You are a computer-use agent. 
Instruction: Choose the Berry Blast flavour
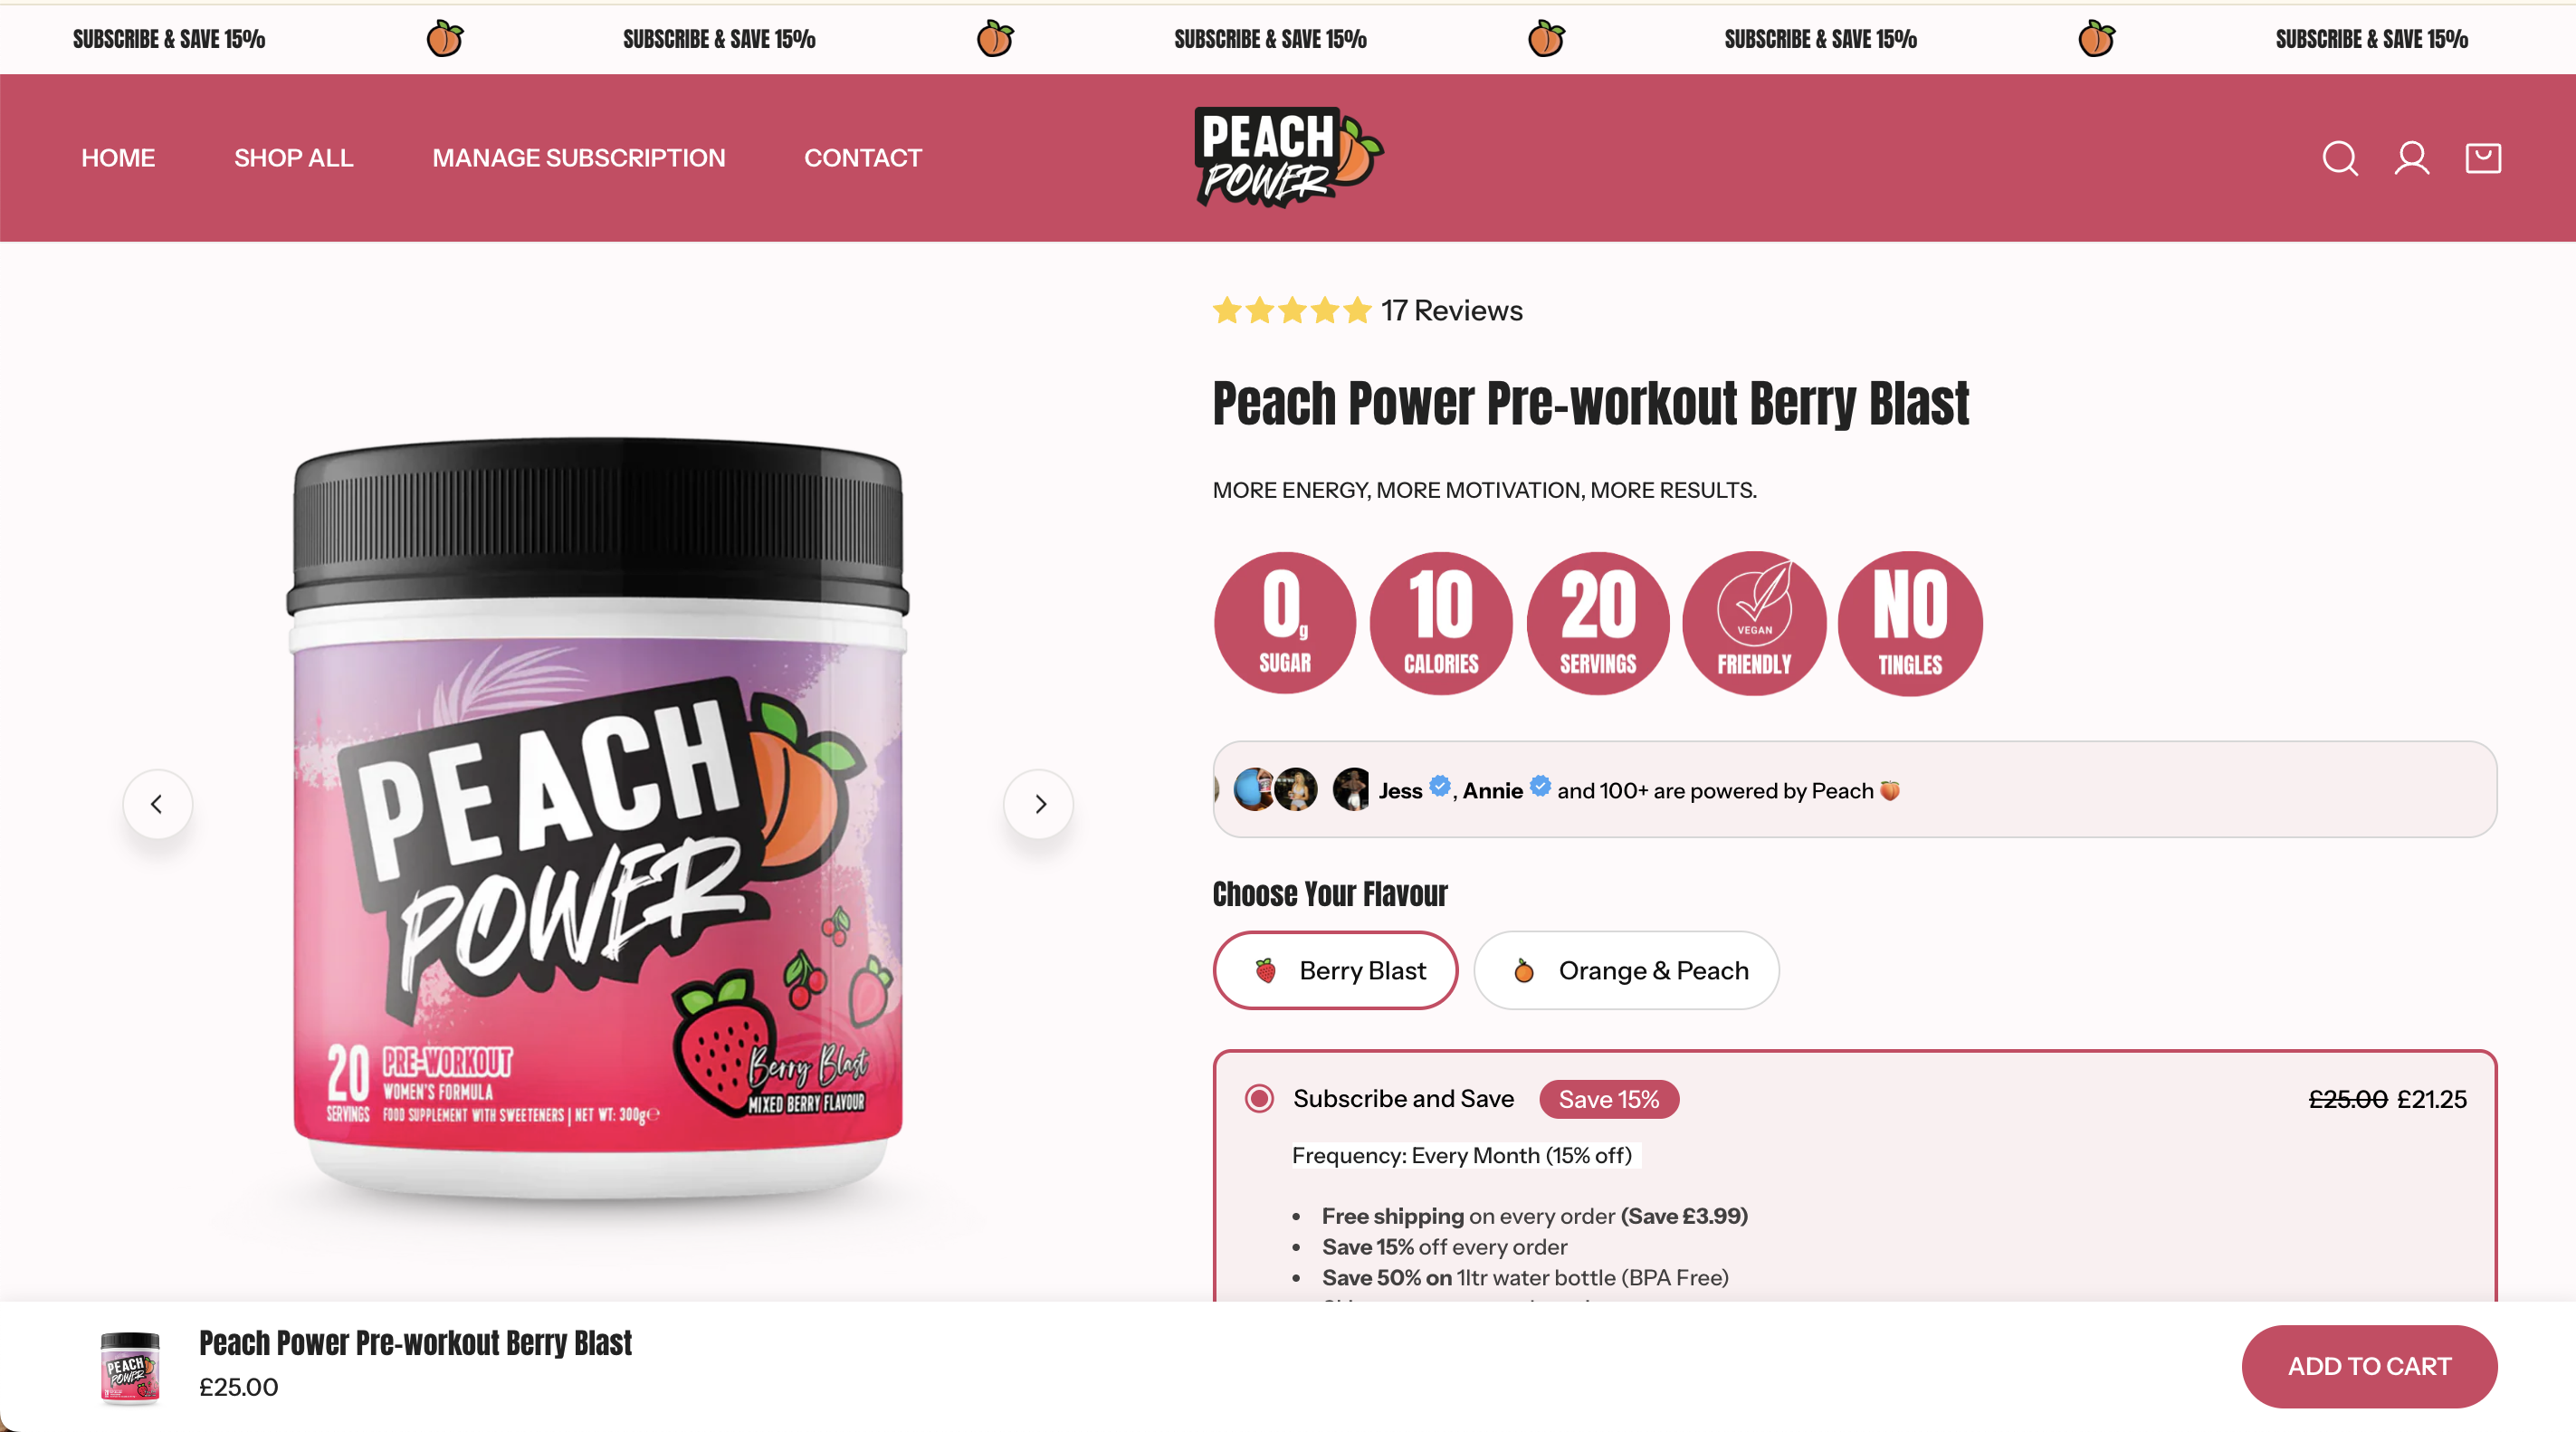1335,970
